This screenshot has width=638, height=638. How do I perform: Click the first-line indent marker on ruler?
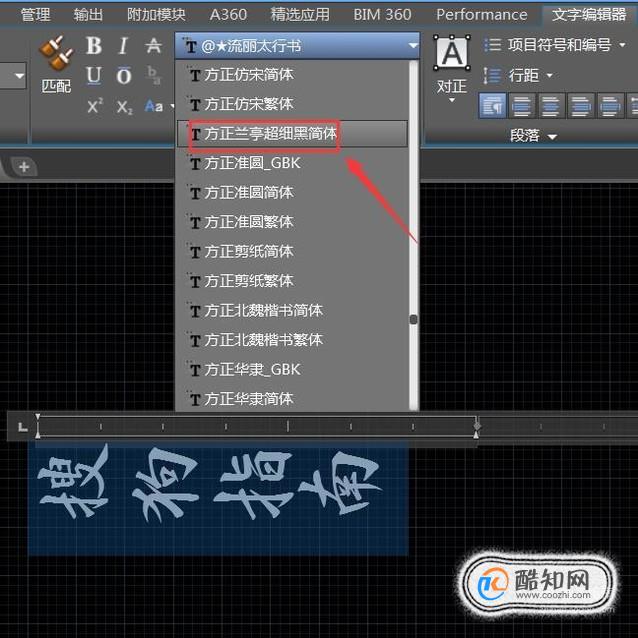[37, 417]
